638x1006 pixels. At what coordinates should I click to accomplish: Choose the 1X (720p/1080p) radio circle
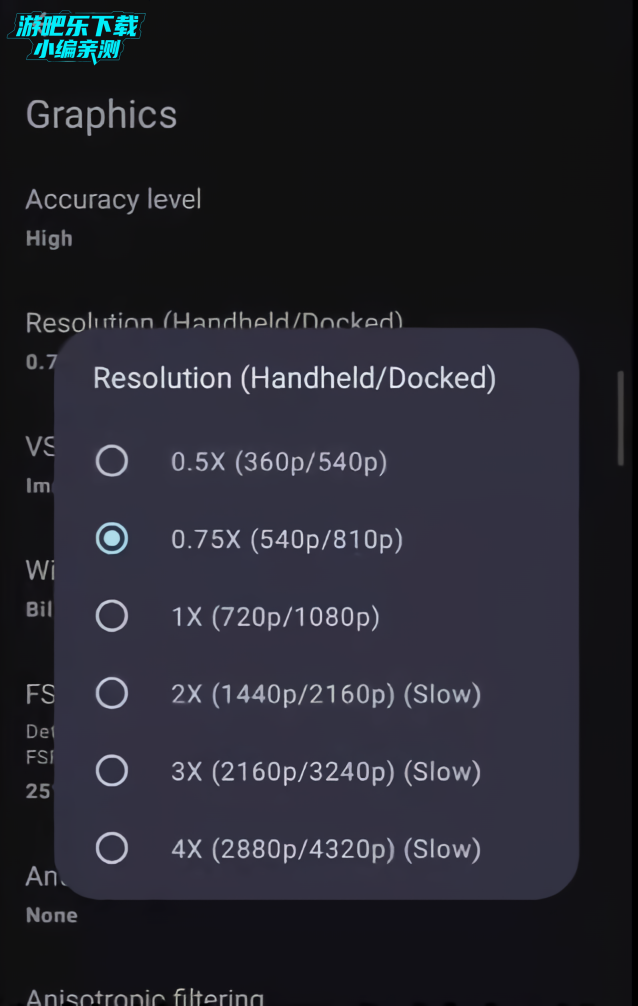[112, 616]
